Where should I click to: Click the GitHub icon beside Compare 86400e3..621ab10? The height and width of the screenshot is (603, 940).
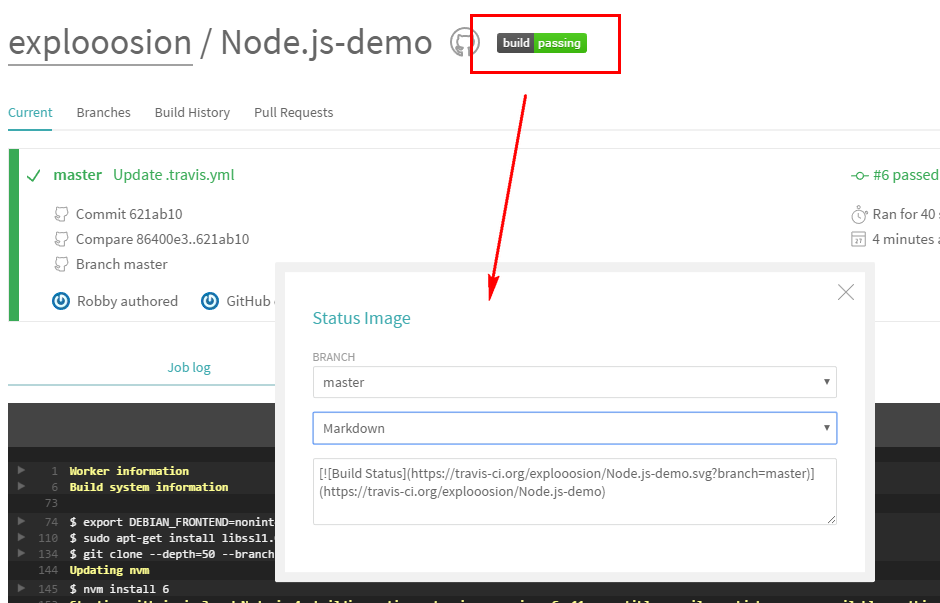coord(61,239)
